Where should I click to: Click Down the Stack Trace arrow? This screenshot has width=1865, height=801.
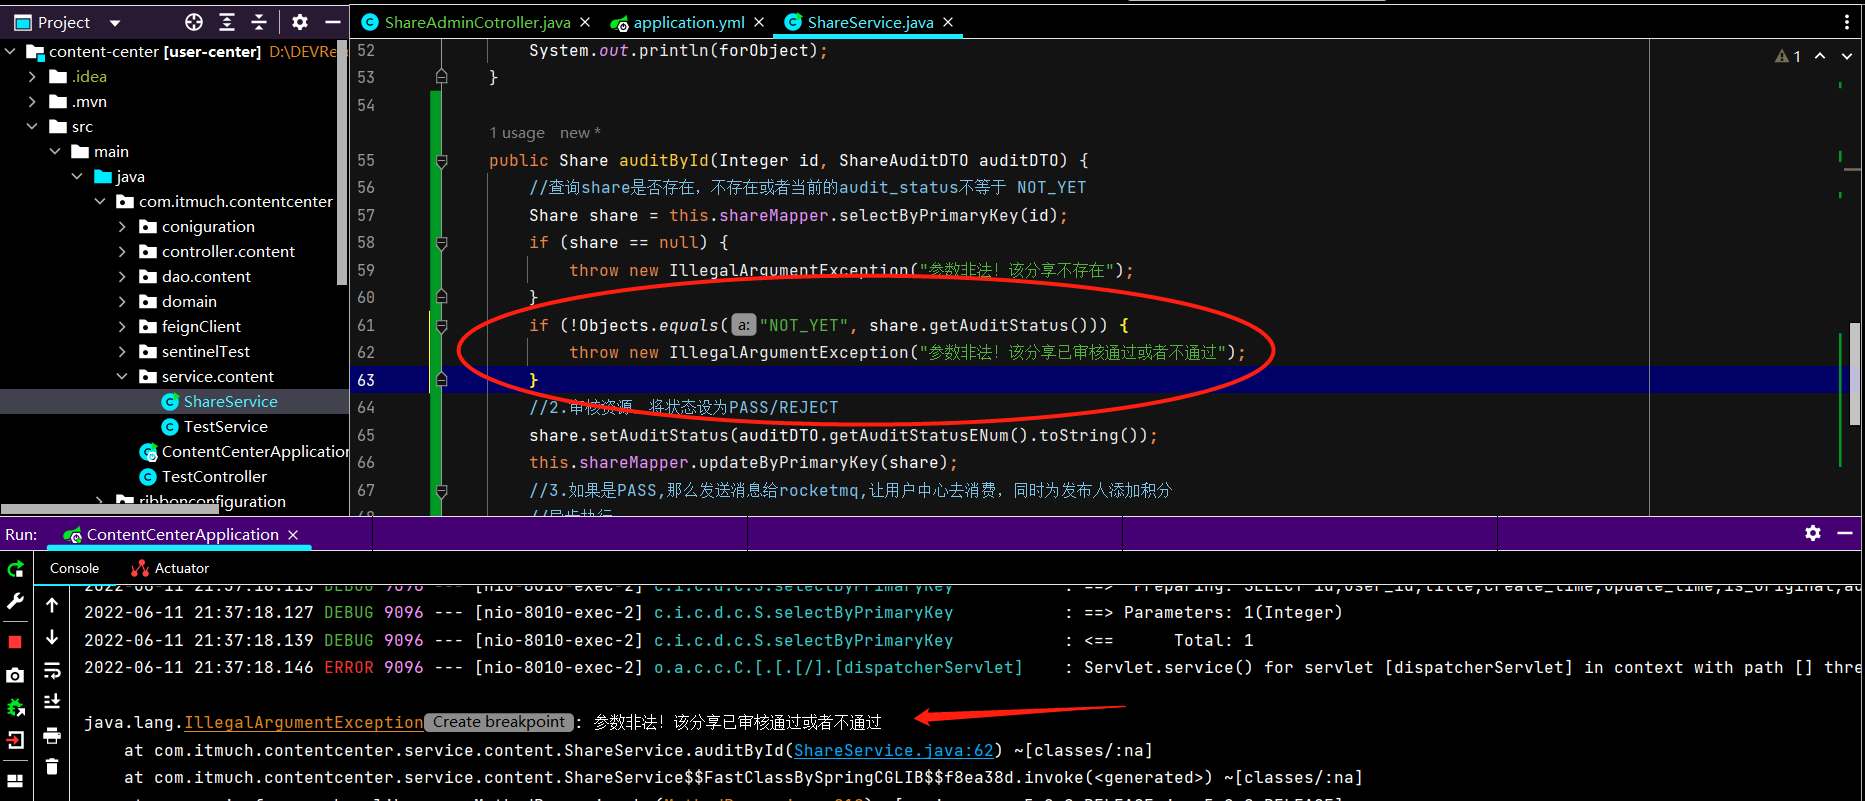point(52,638)
